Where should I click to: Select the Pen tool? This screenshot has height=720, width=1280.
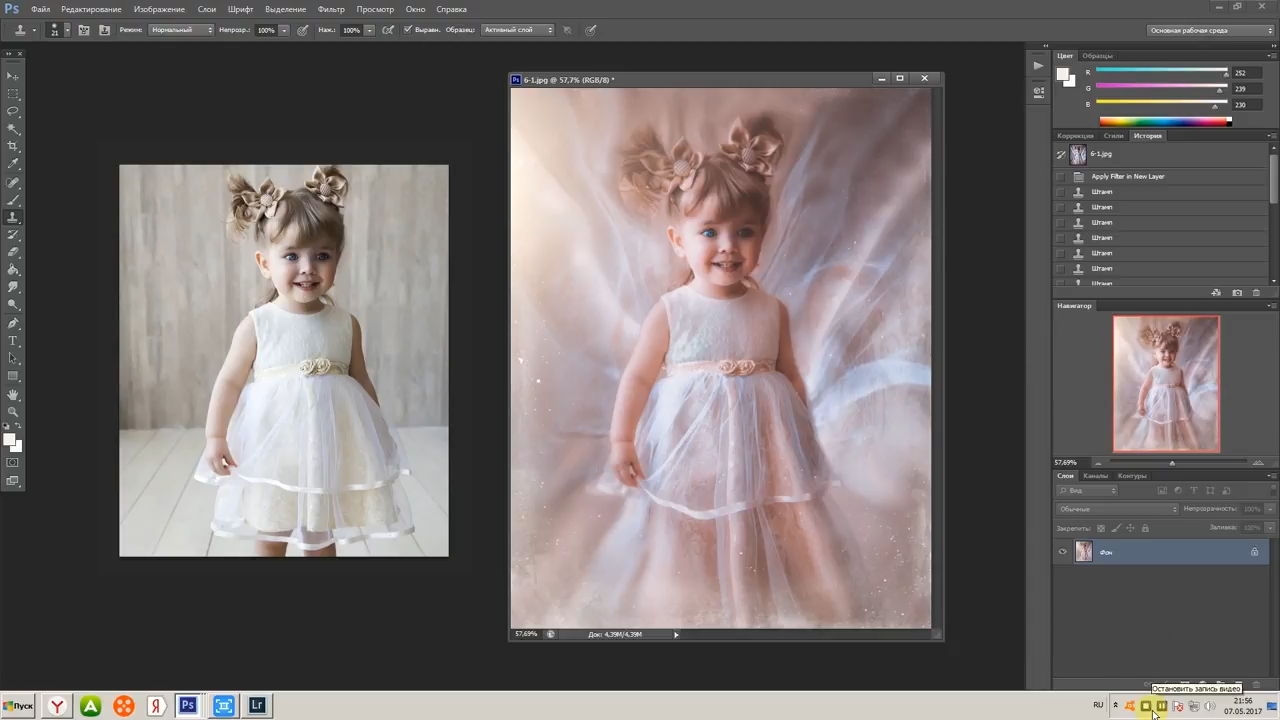pos(13,324)
